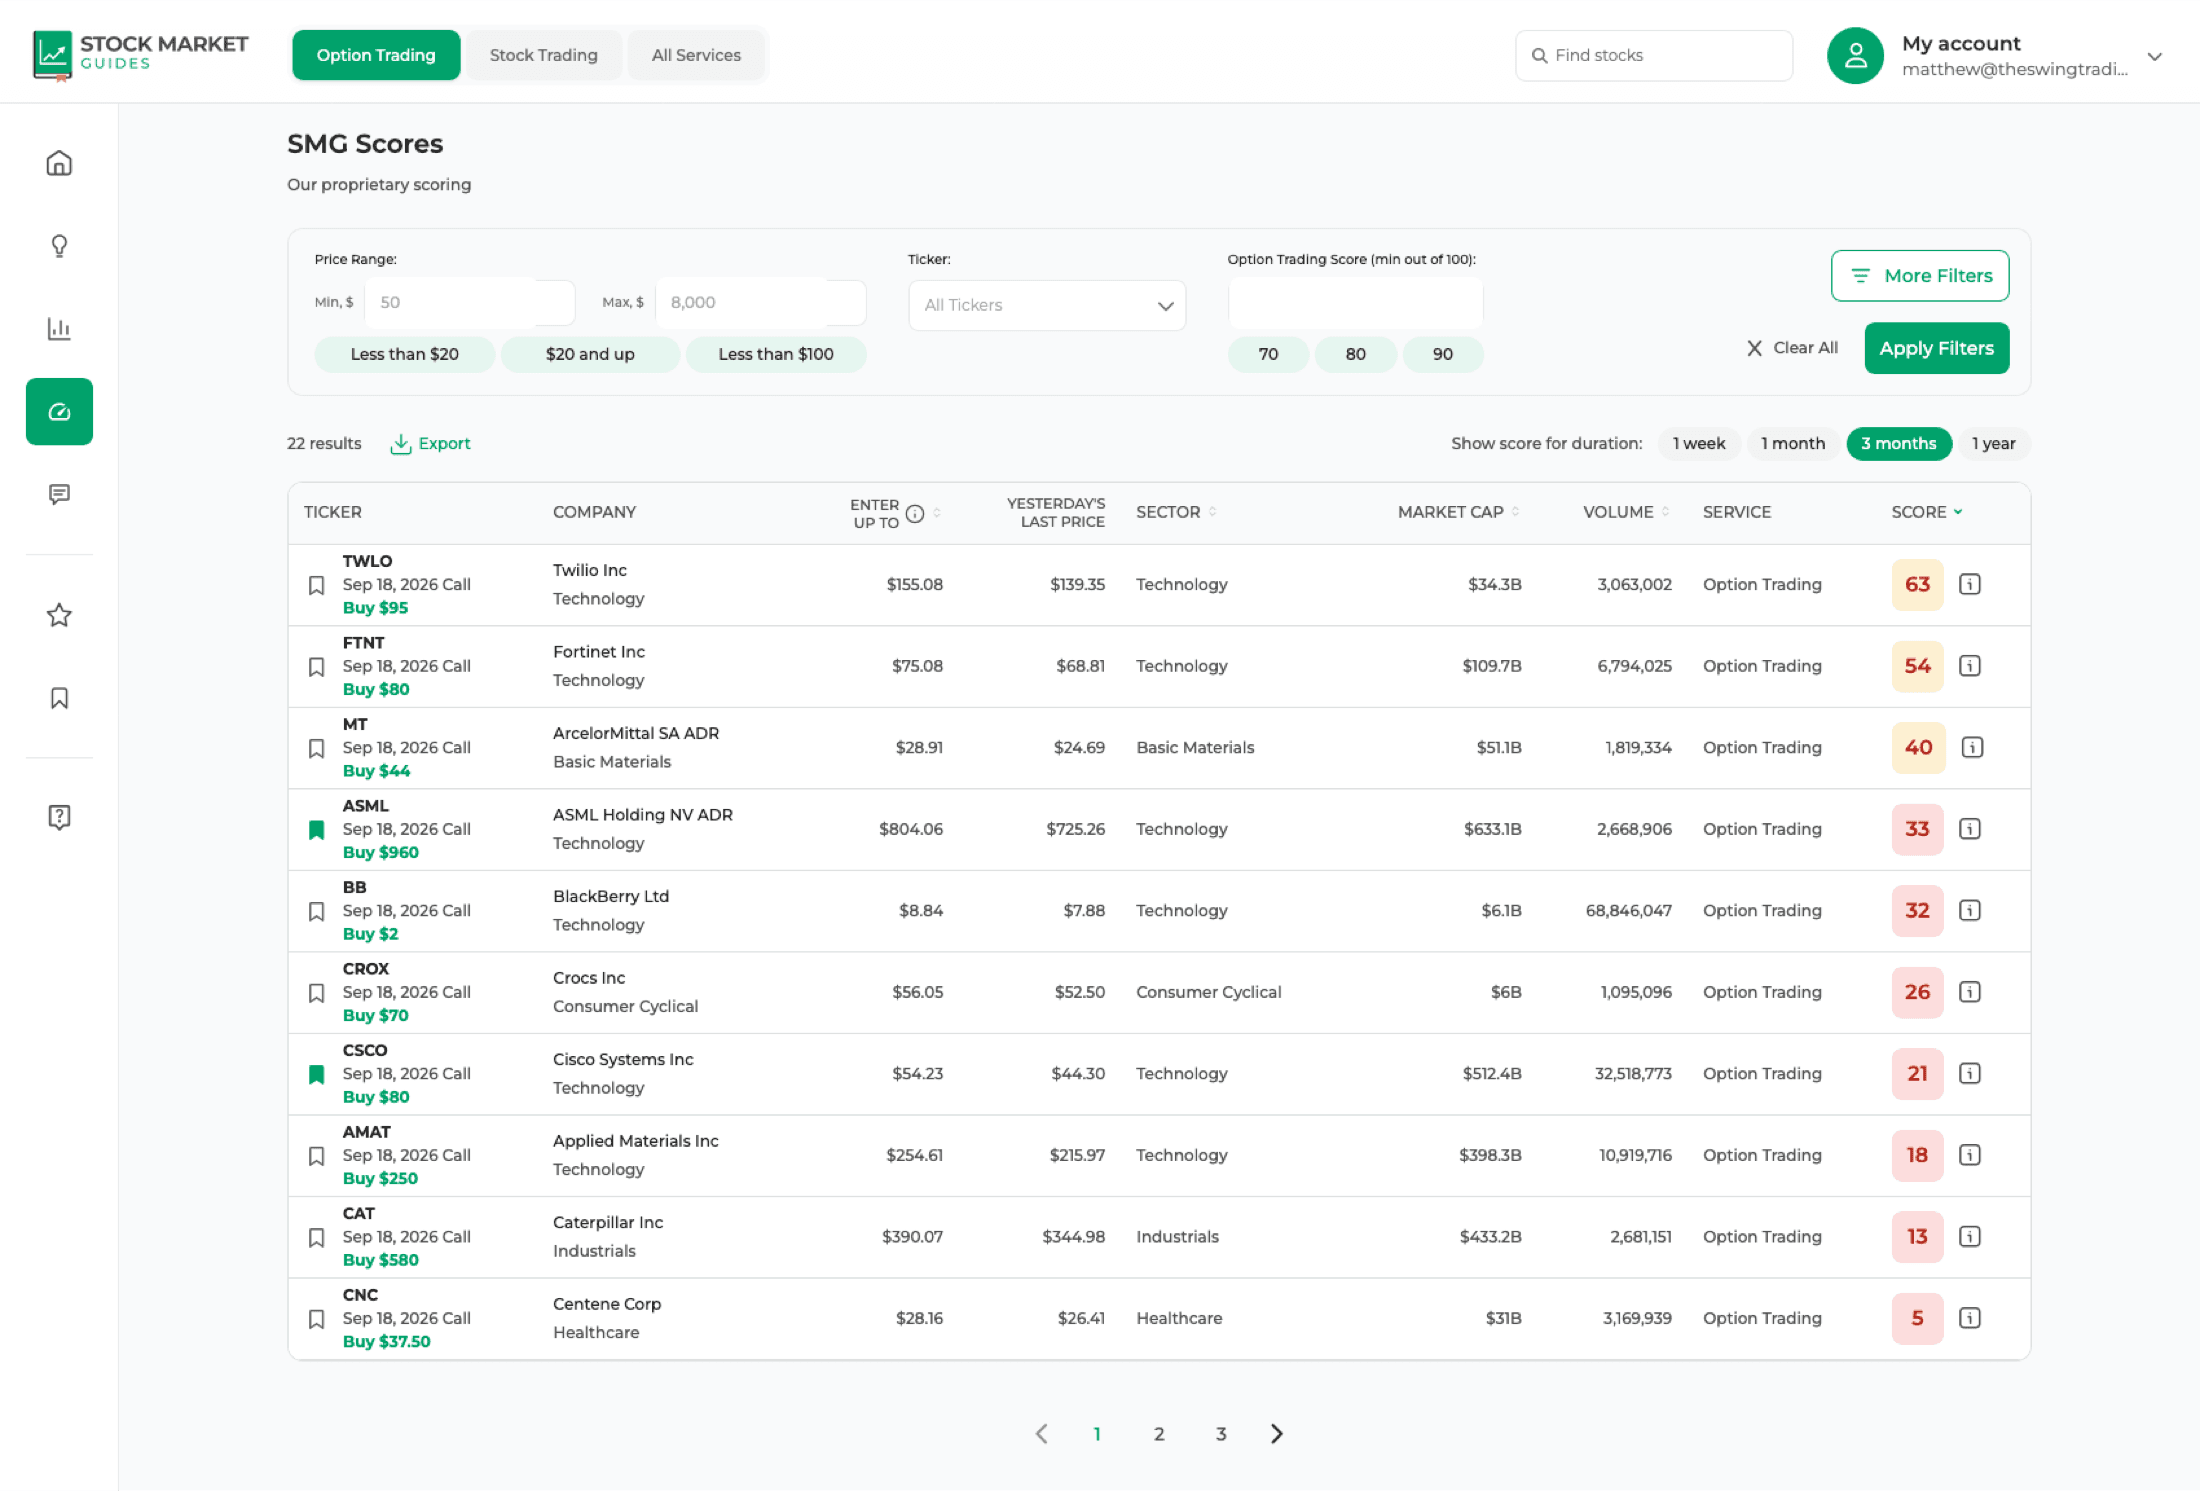Screen dimensions: 2200x1491
Task: Open score info icon for FTNT row
Action: (1970, 666)
